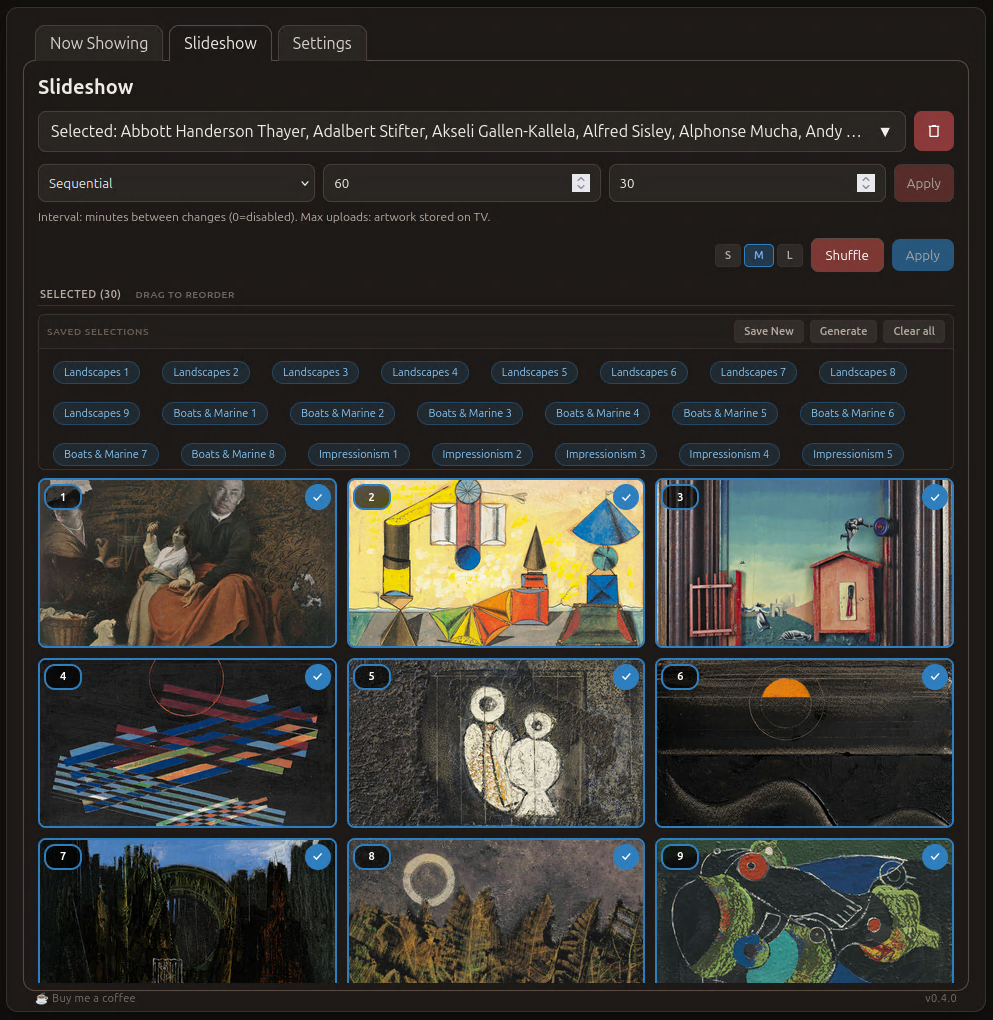Load the Impressionism 1 saved selection
The width and height of the screenshot is (993, 1020).
[x=358, y=454]
